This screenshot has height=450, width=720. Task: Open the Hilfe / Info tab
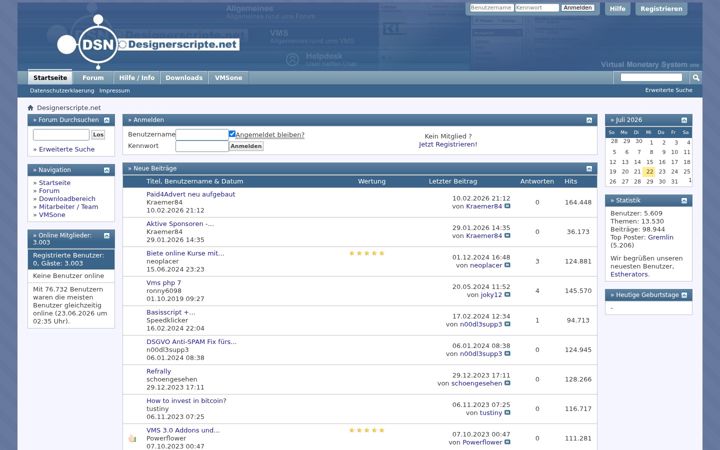(137, 78)
